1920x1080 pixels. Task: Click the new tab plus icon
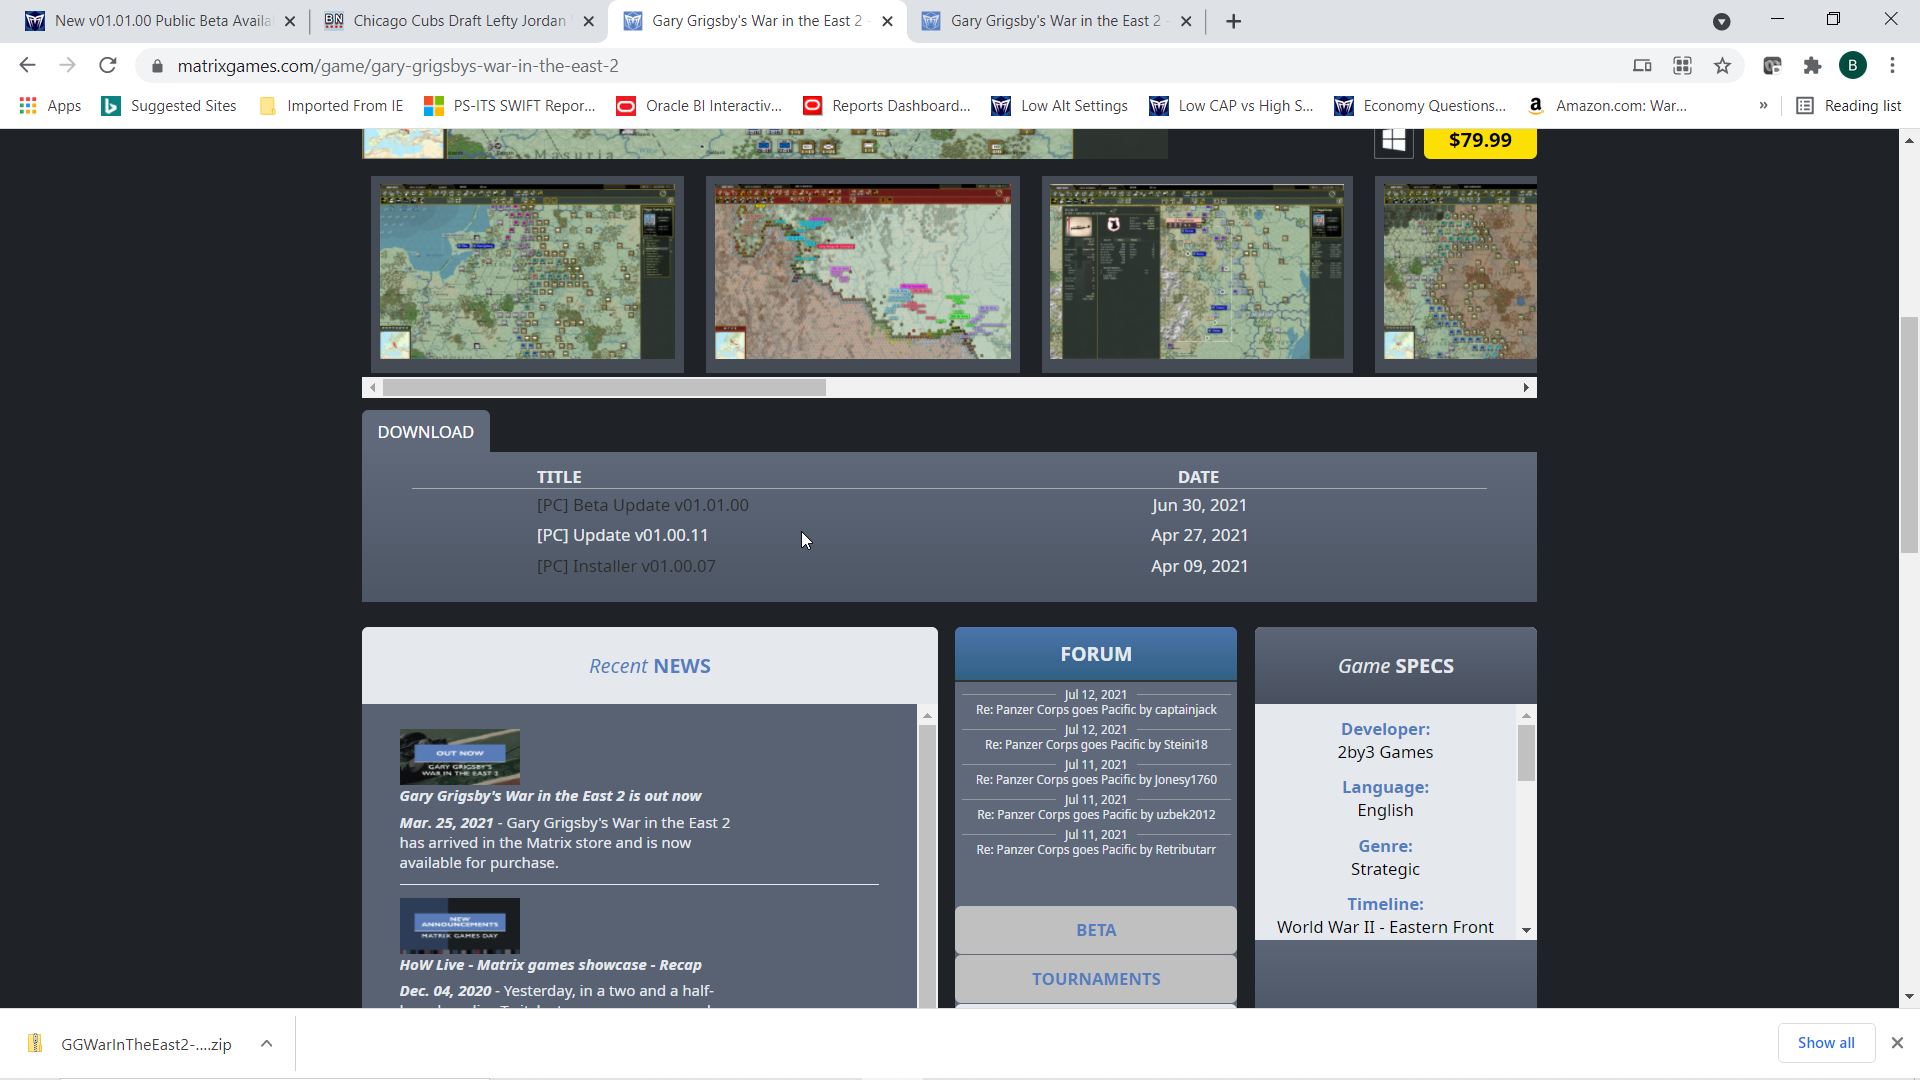[1233, 21]
